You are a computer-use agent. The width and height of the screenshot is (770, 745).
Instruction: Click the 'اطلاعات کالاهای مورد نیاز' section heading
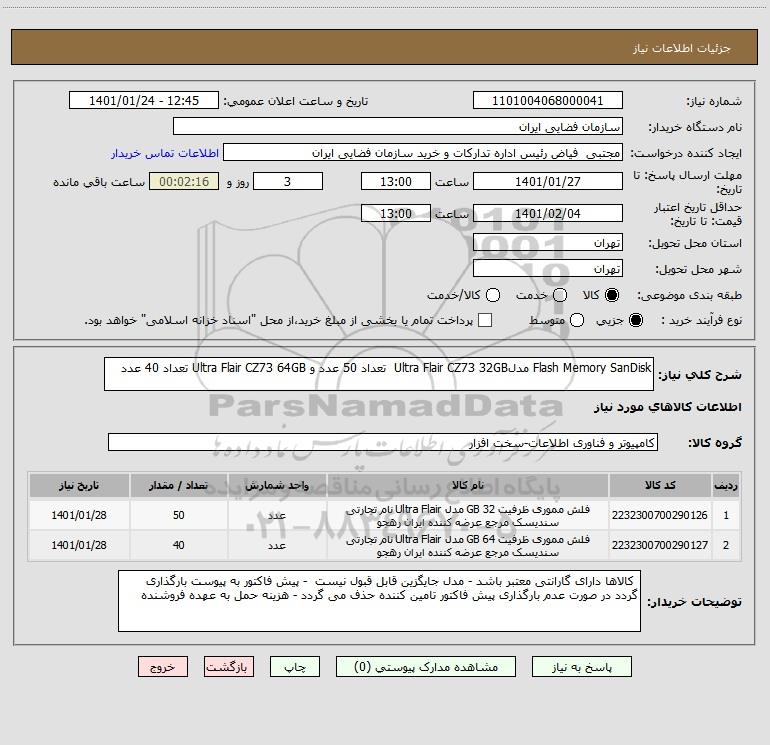(667, 407)
